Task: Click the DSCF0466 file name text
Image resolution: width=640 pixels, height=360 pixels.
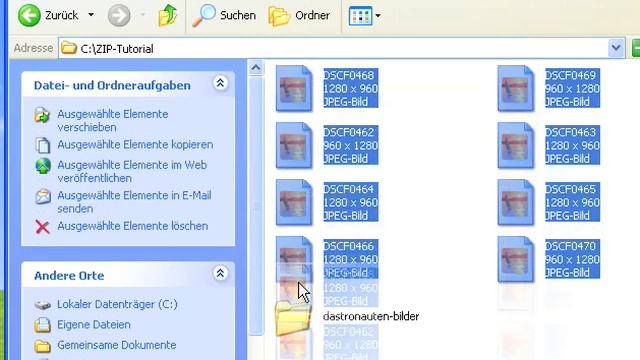Action: click(x=349, y=247)
